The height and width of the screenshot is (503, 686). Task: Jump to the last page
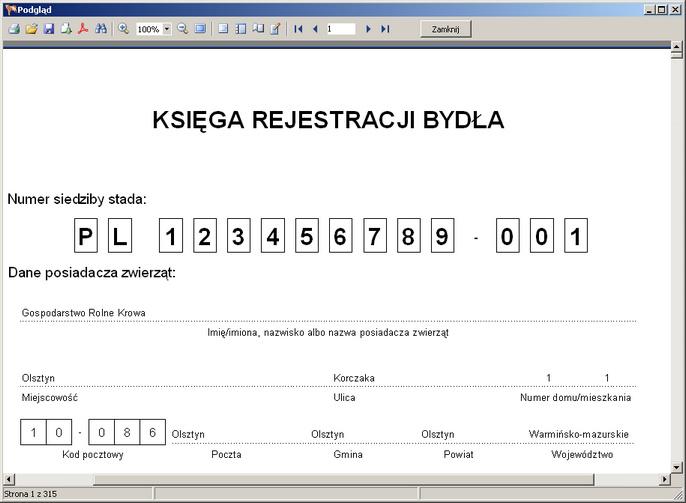coord(385,29)
